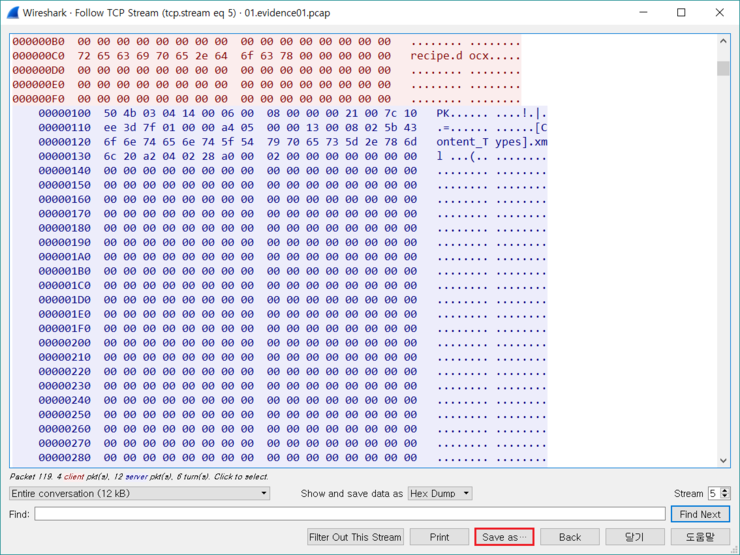The image size is (740, 555).
Task: Select the hex row at offset 00000250
Action: coord(293,414)
